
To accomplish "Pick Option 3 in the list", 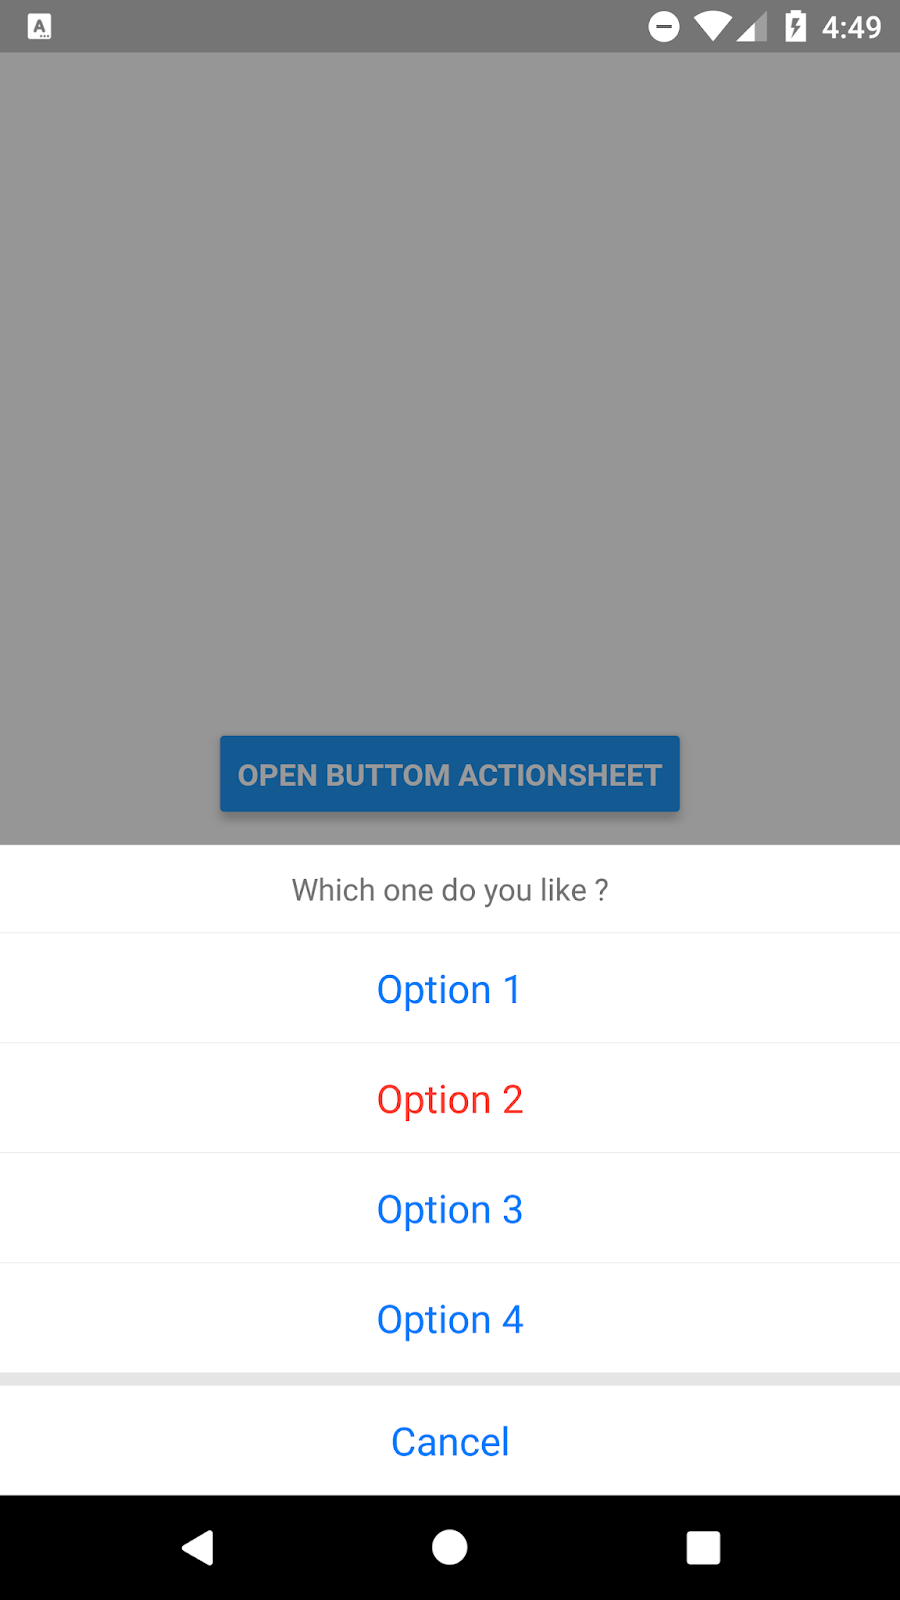I will pyautogui.click(x=450, y=1208).
